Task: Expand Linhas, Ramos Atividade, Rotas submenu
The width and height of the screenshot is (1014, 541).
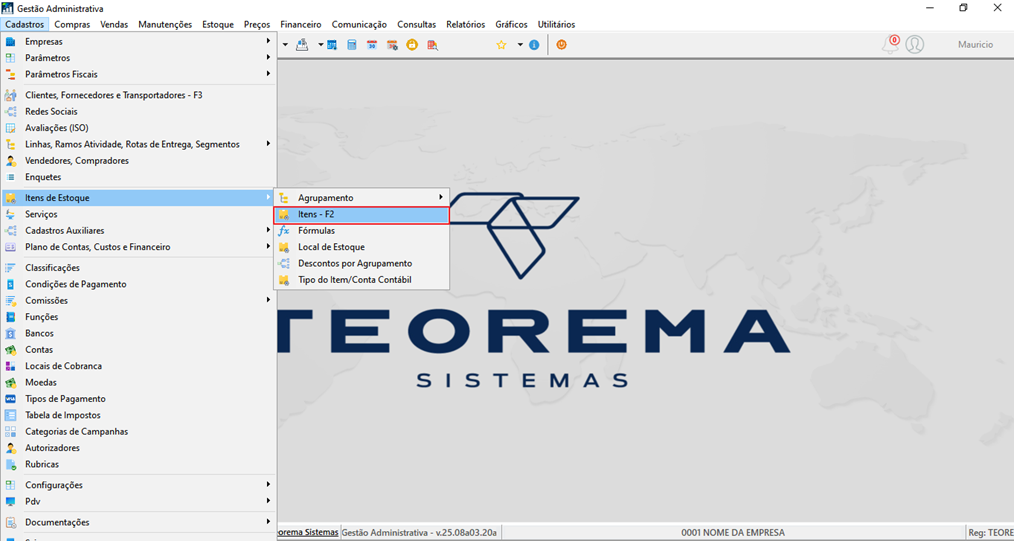Action: (268, 144)
